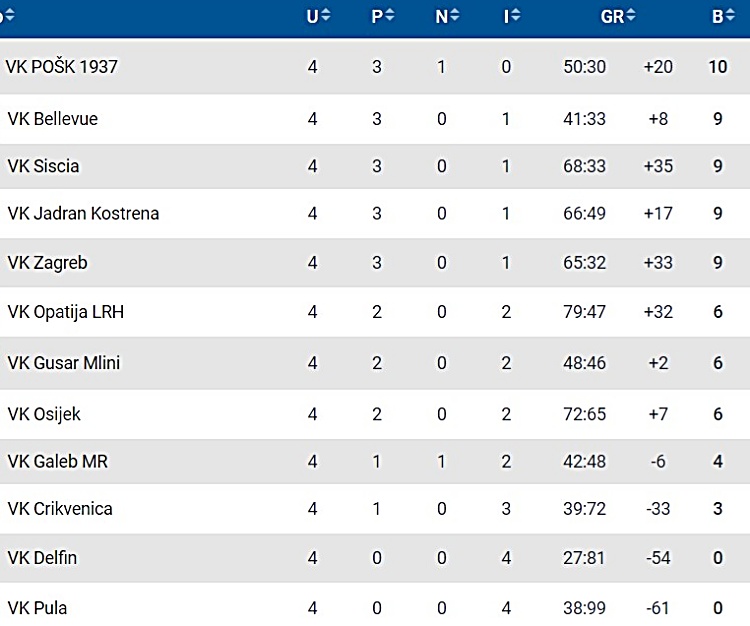Click VK Crikvenica in the table
This screenshot has height=626, width=750.
(x=60, y=509)
